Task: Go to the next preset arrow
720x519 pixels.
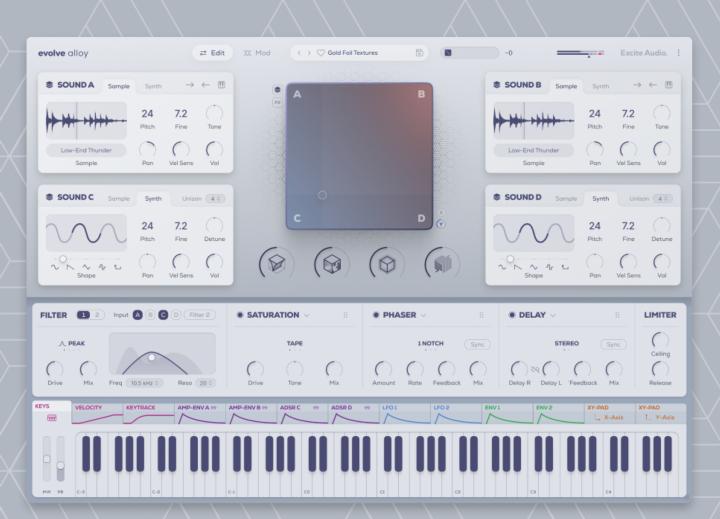Action: pos(309,53)
